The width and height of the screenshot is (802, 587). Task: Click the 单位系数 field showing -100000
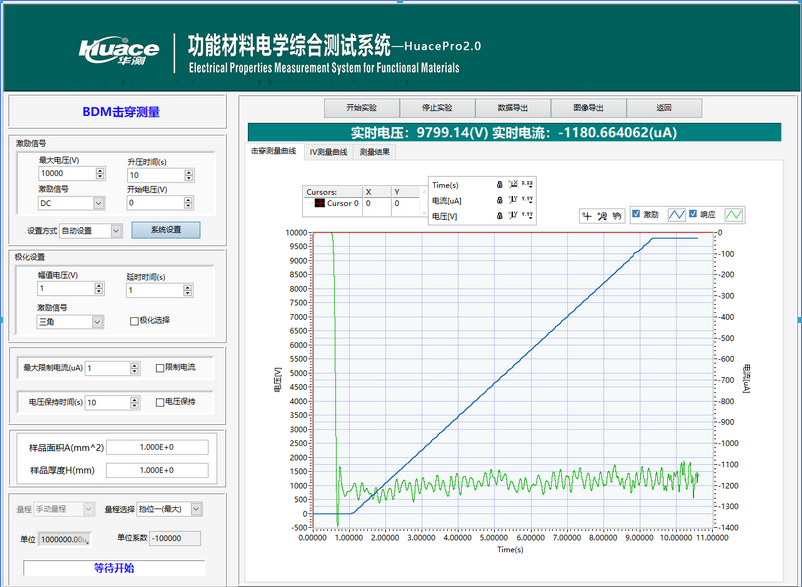tap(175, 538)
